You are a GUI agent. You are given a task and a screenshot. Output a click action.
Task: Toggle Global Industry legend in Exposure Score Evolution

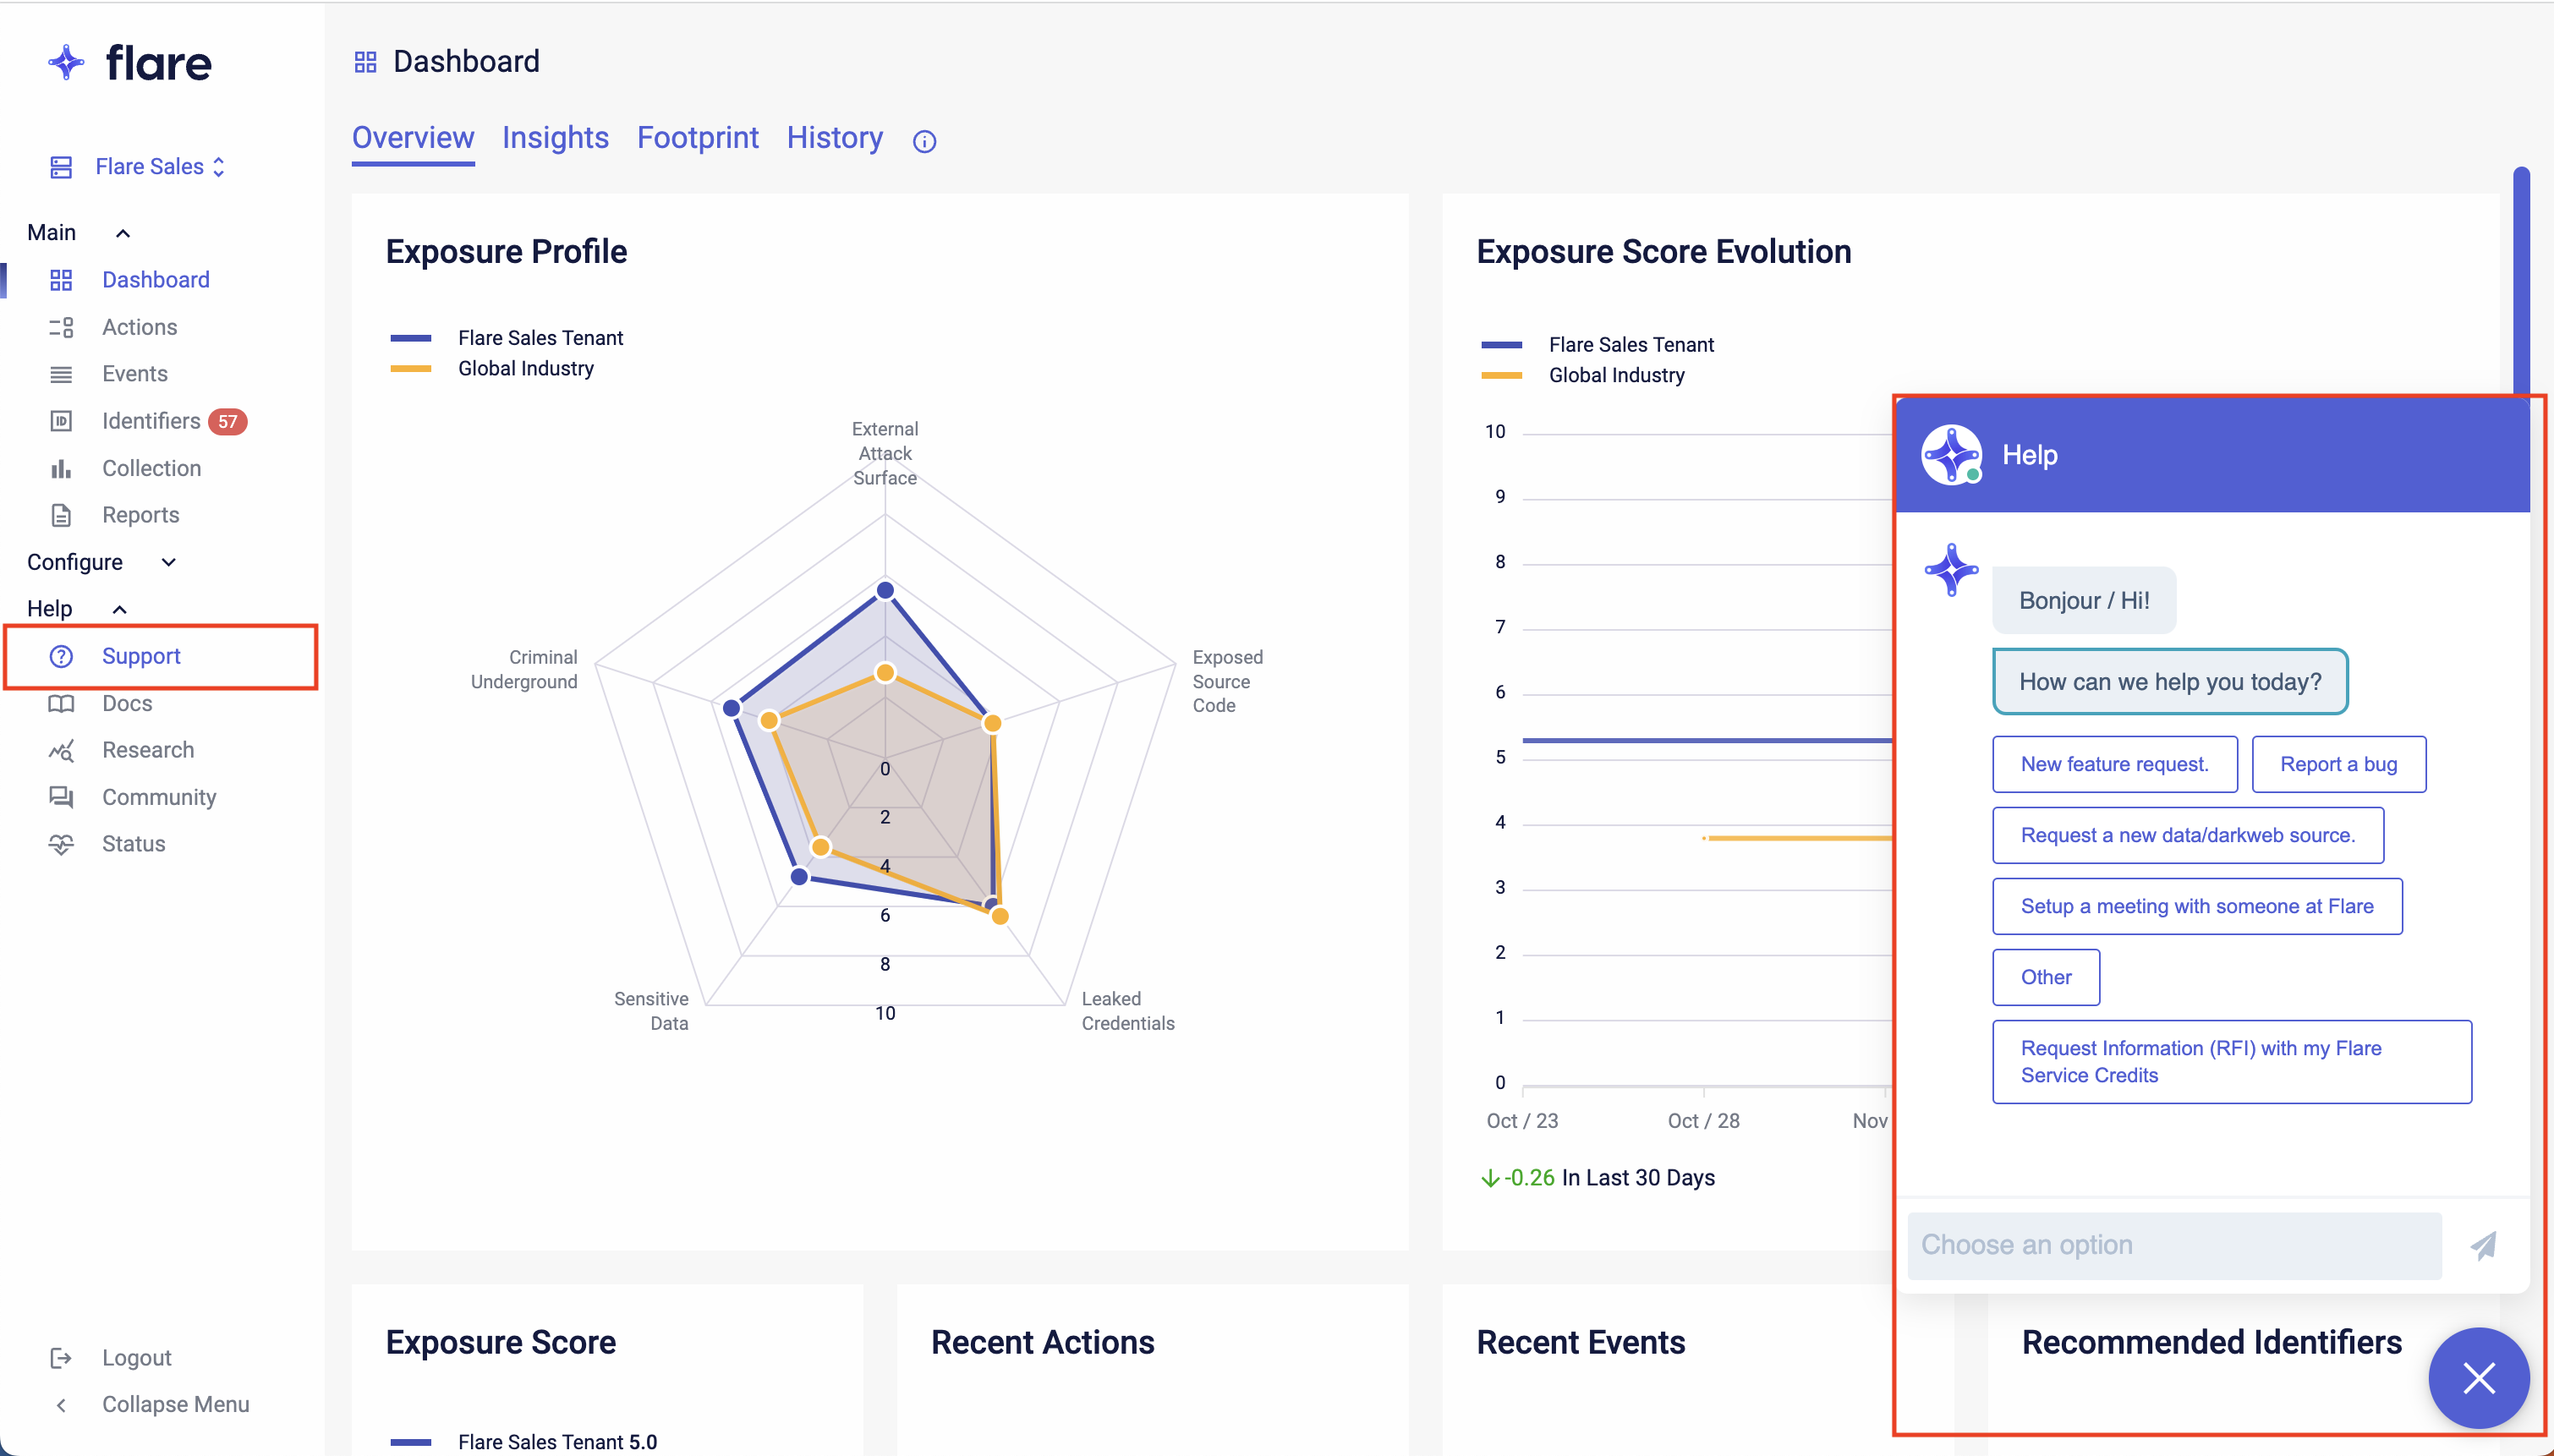1615,376
